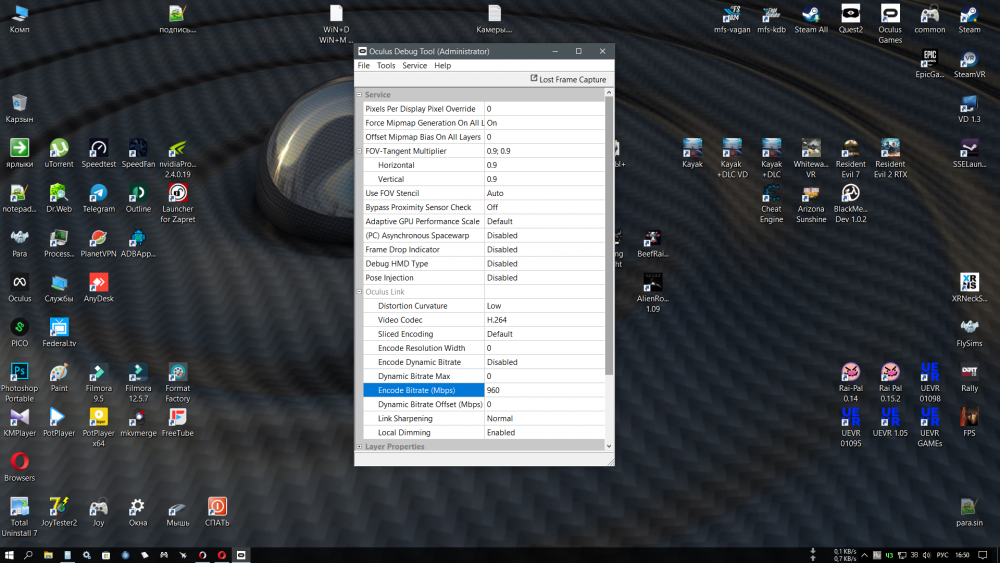Click the AnyDesk desktop shortcut
Screen dimensions: 1000x563
(98, 283)
